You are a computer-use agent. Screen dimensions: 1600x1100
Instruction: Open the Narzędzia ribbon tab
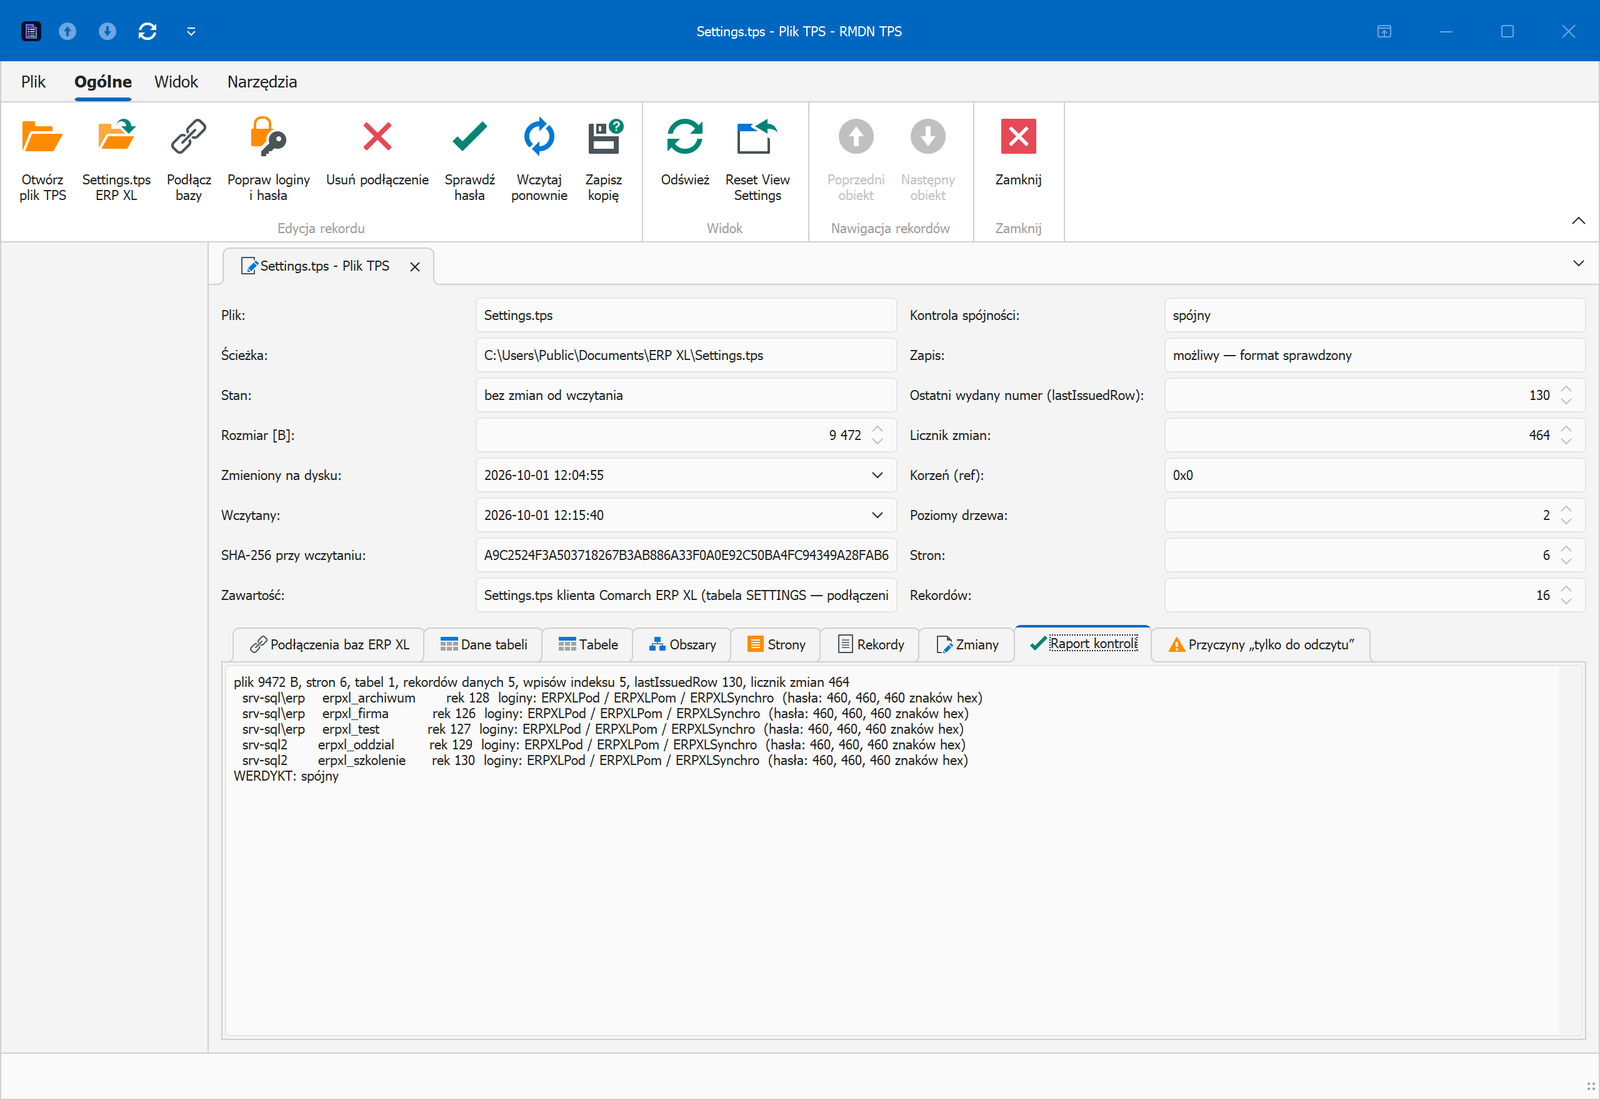[262, 82]
